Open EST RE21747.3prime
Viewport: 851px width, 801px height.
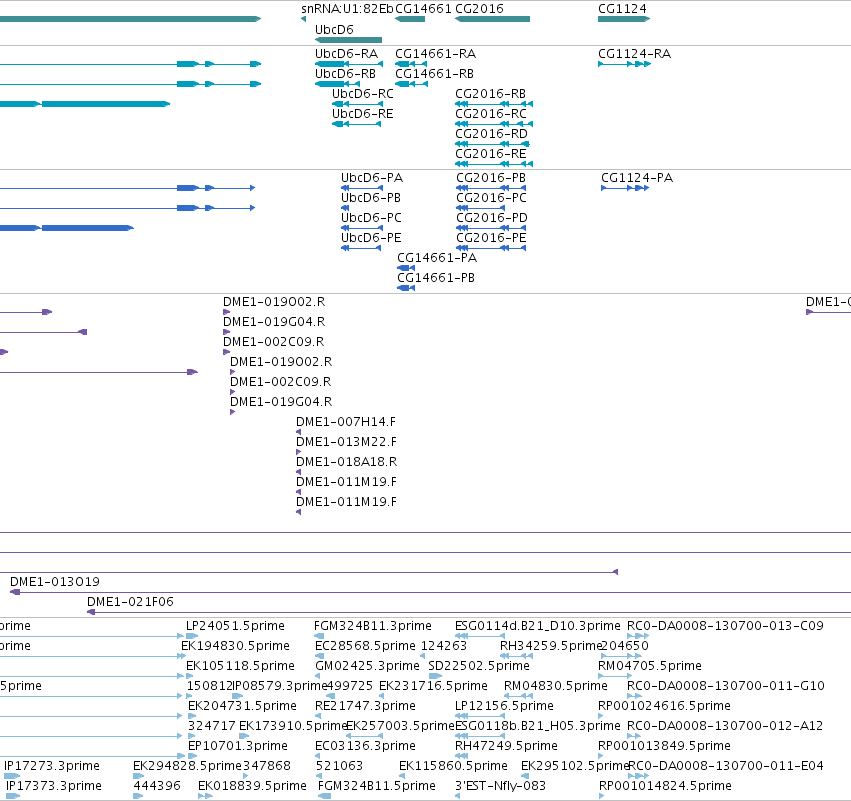point(319,717)
